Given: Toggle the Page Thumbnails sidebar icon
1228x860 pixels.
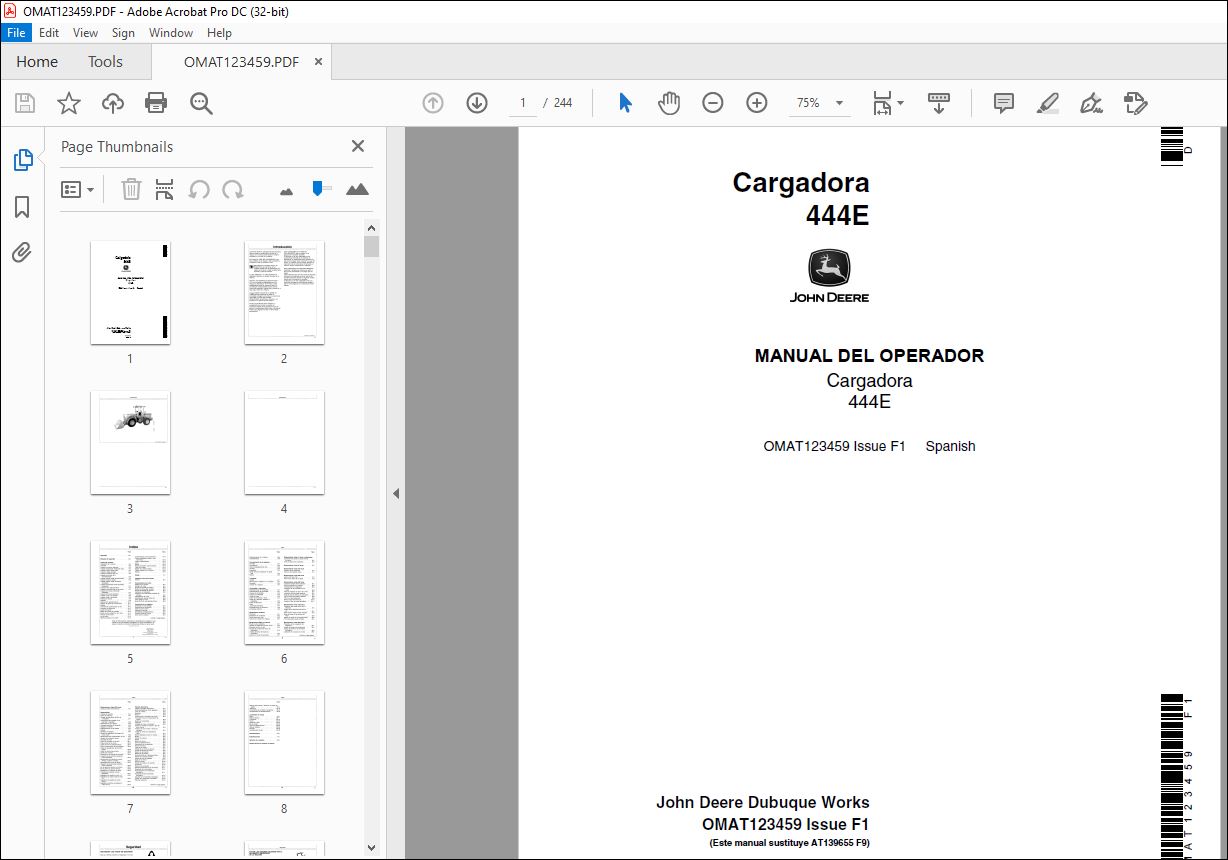Looking at the screenshot, I should [x=22, y=160].
